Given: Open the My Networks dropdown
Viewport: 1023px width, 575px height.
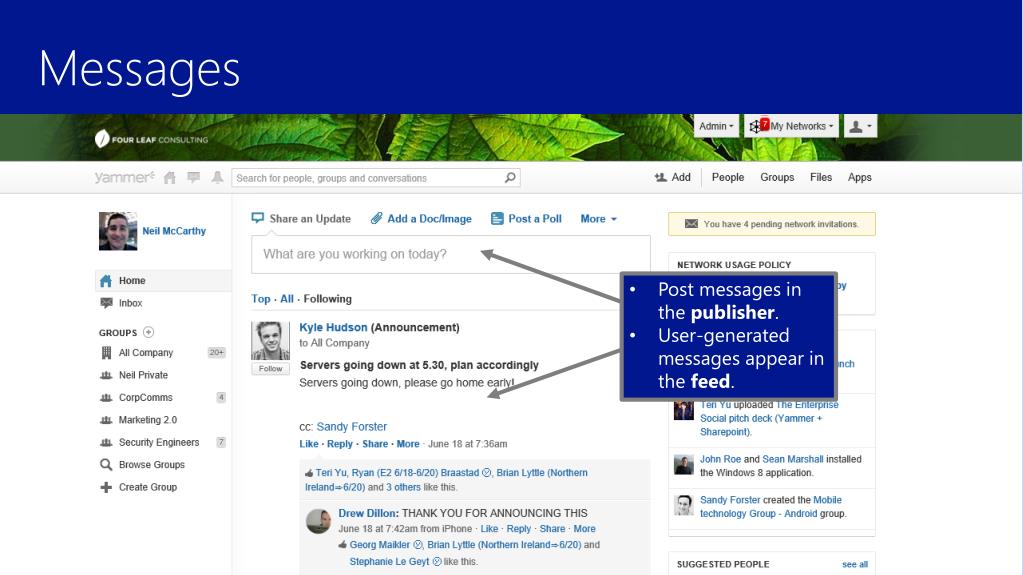Looking at the screenshot, I should (791, 127).
